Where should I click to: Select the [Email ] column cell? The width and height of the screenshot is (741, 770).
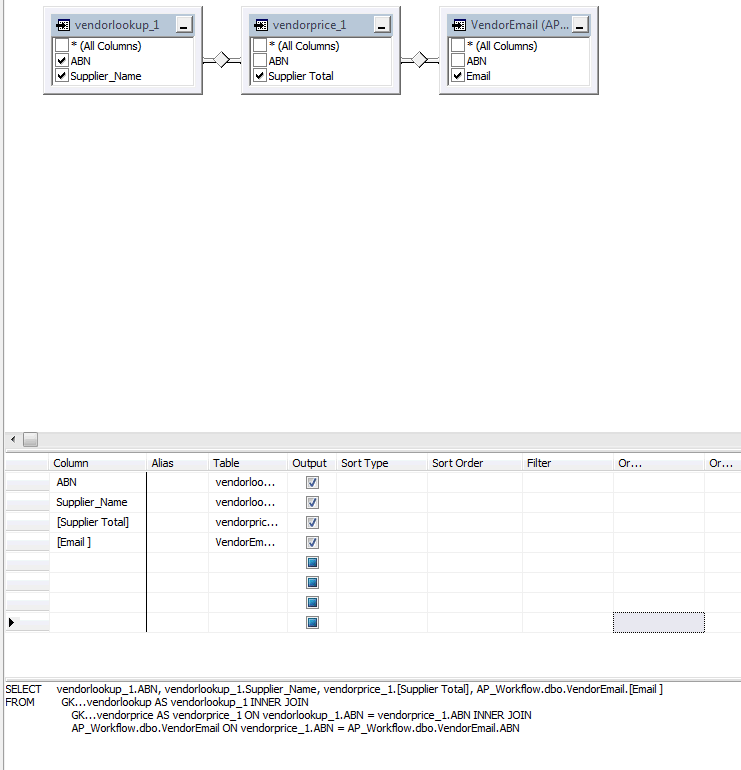pyautogui.click(x=98, y=543)
